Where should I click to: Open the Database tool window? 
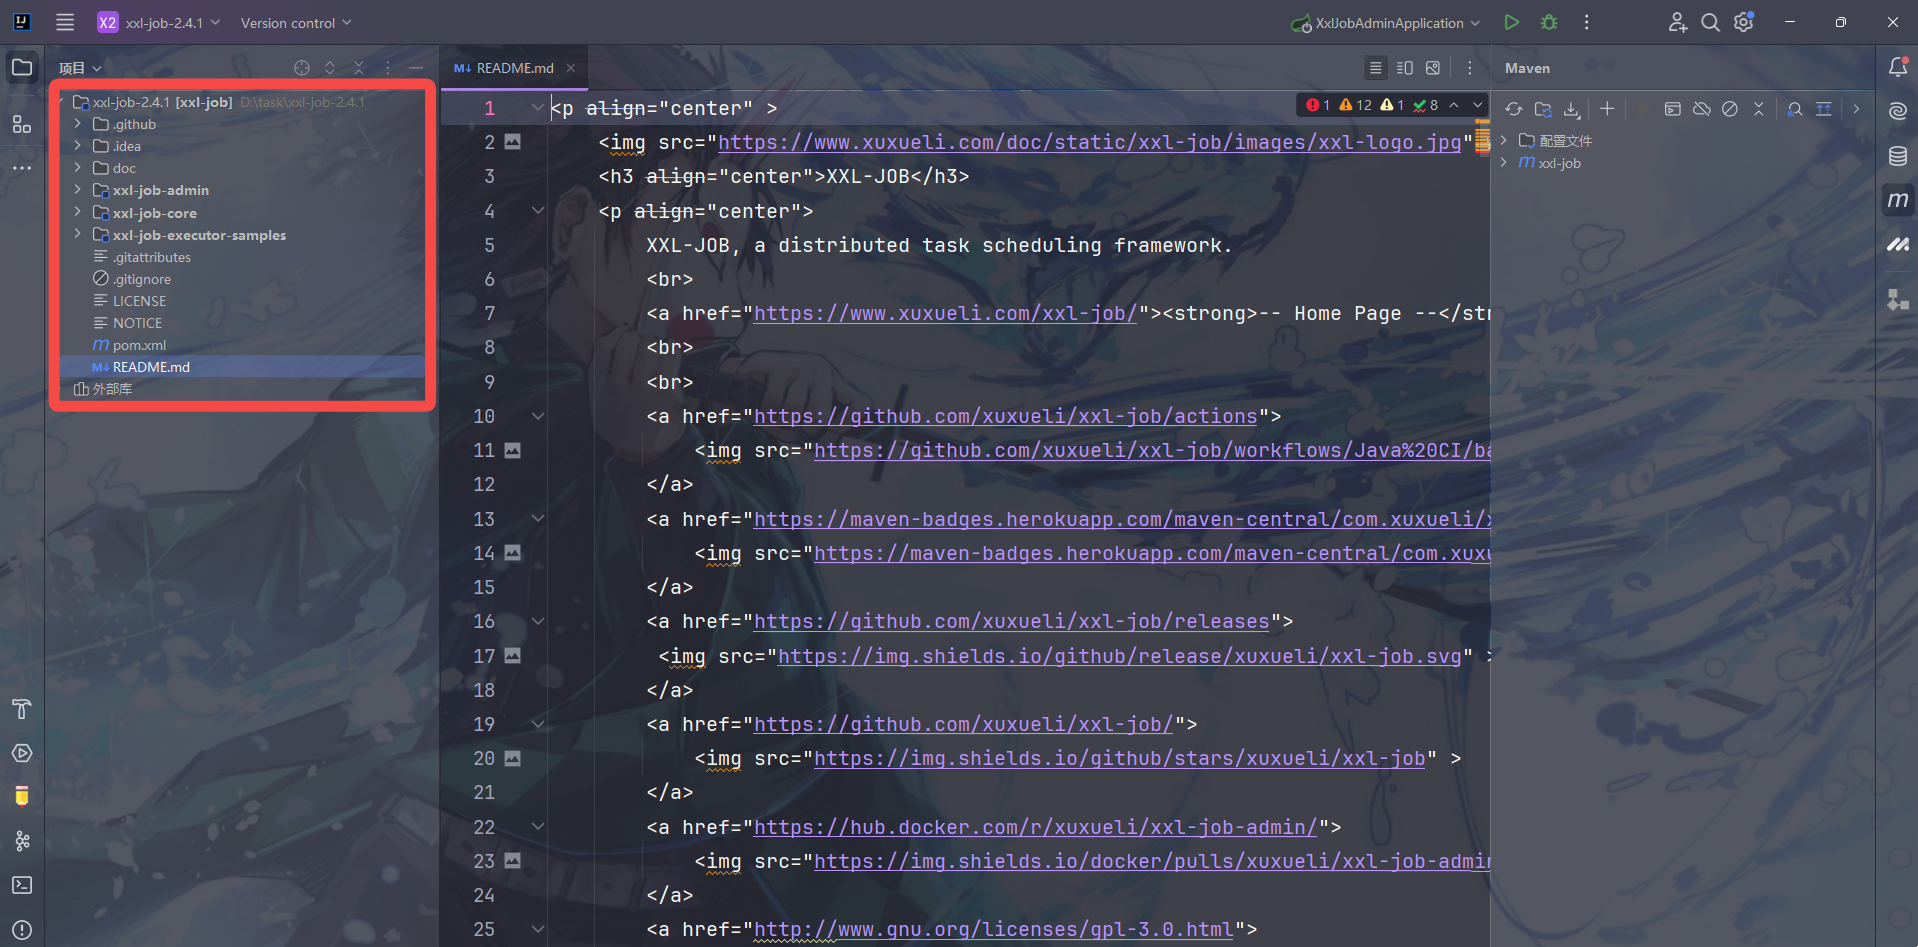[1898, 155]
